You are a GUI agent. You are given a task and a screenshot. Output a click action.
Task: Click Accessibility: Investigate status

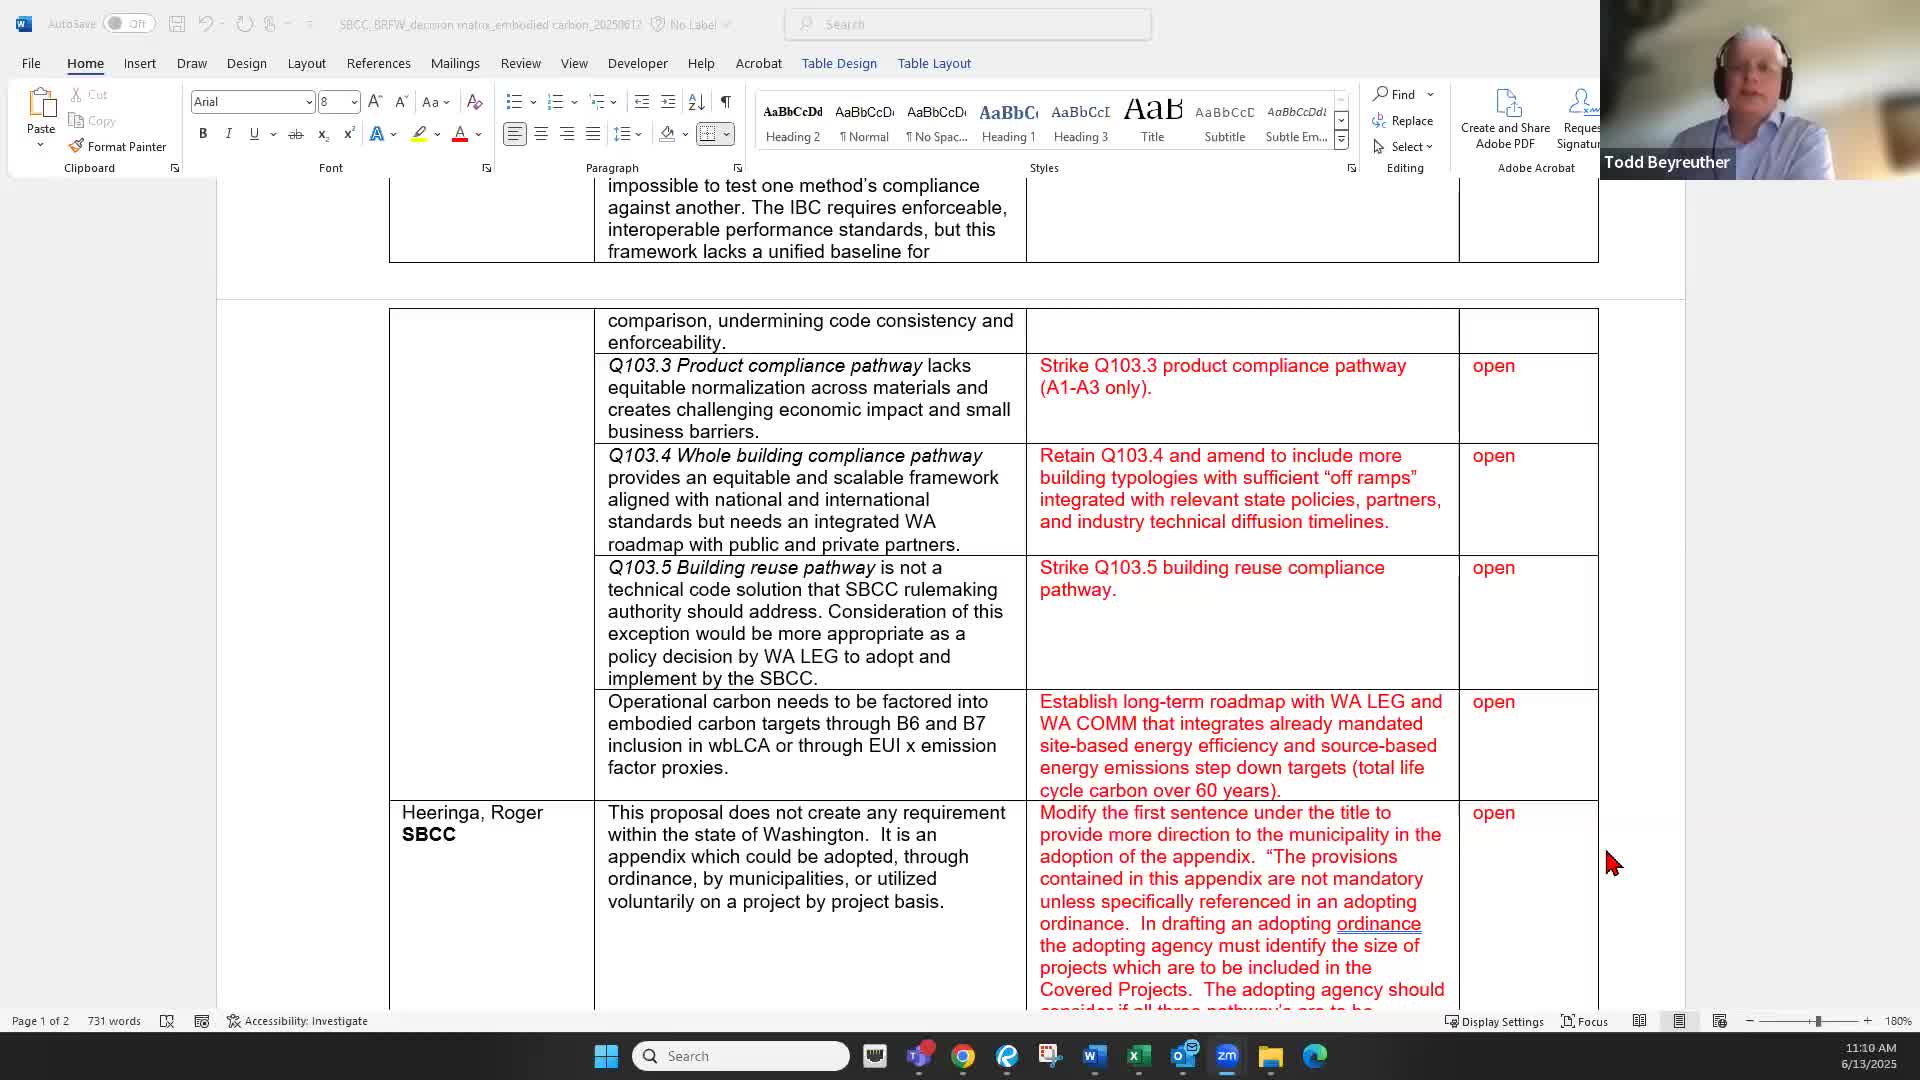pos(297,1021)
